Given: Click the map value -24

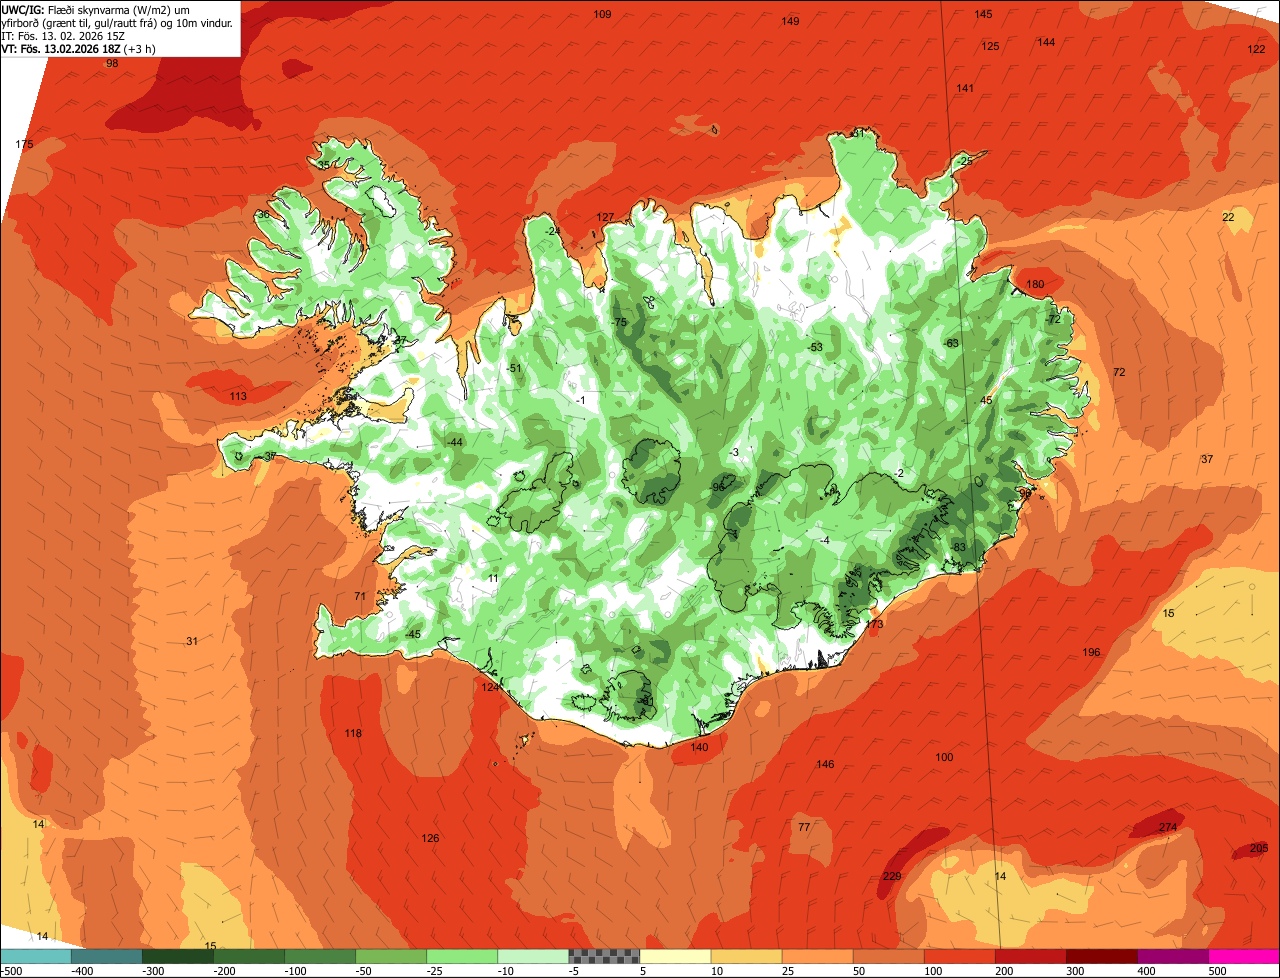Looking at the screenshot, I should click(x=552, y=231).
